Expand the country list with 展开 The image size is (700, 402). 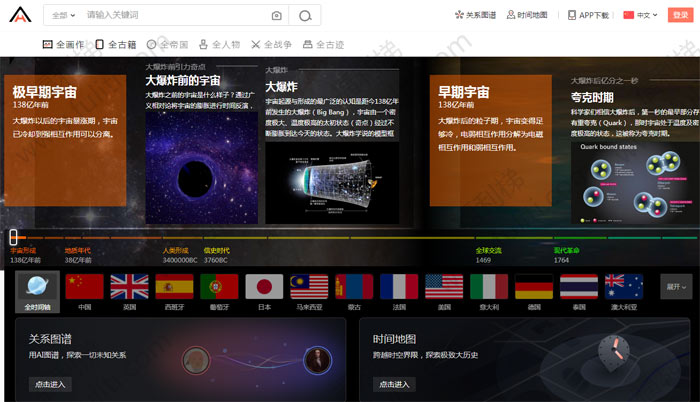pos(674,286)
